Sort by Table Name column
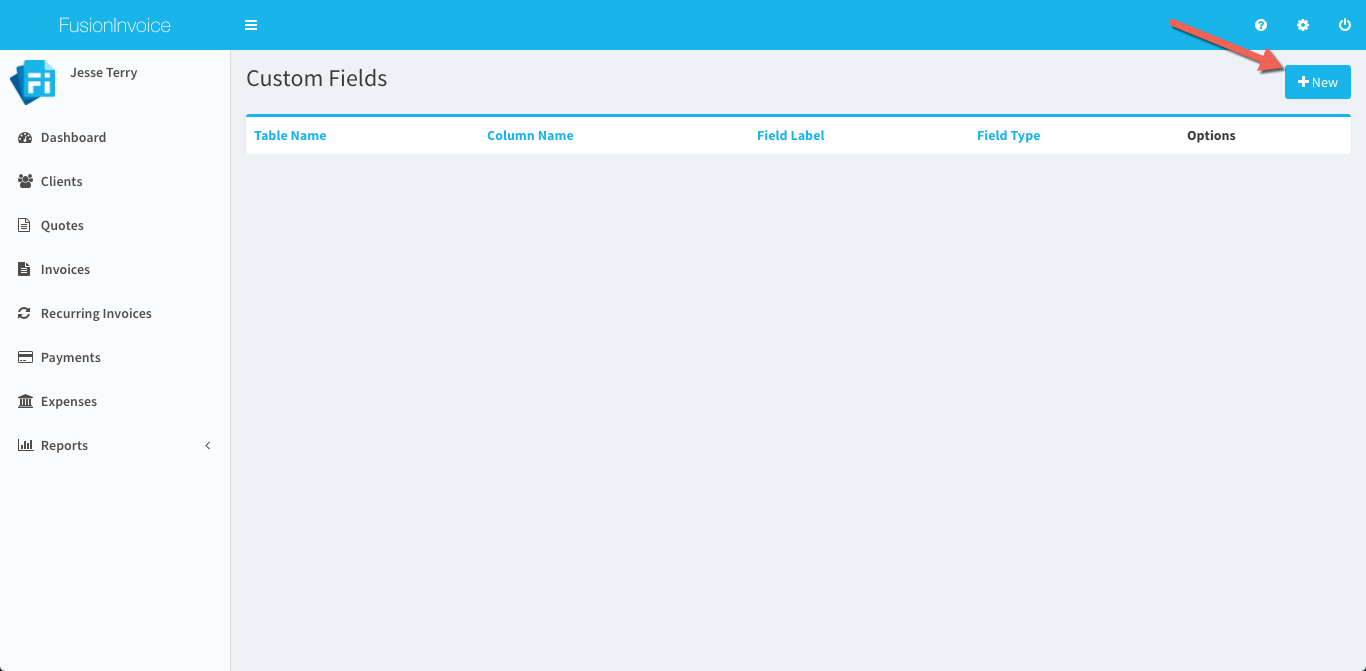Viewport: 1366px width, 671px height. [290, 135]
